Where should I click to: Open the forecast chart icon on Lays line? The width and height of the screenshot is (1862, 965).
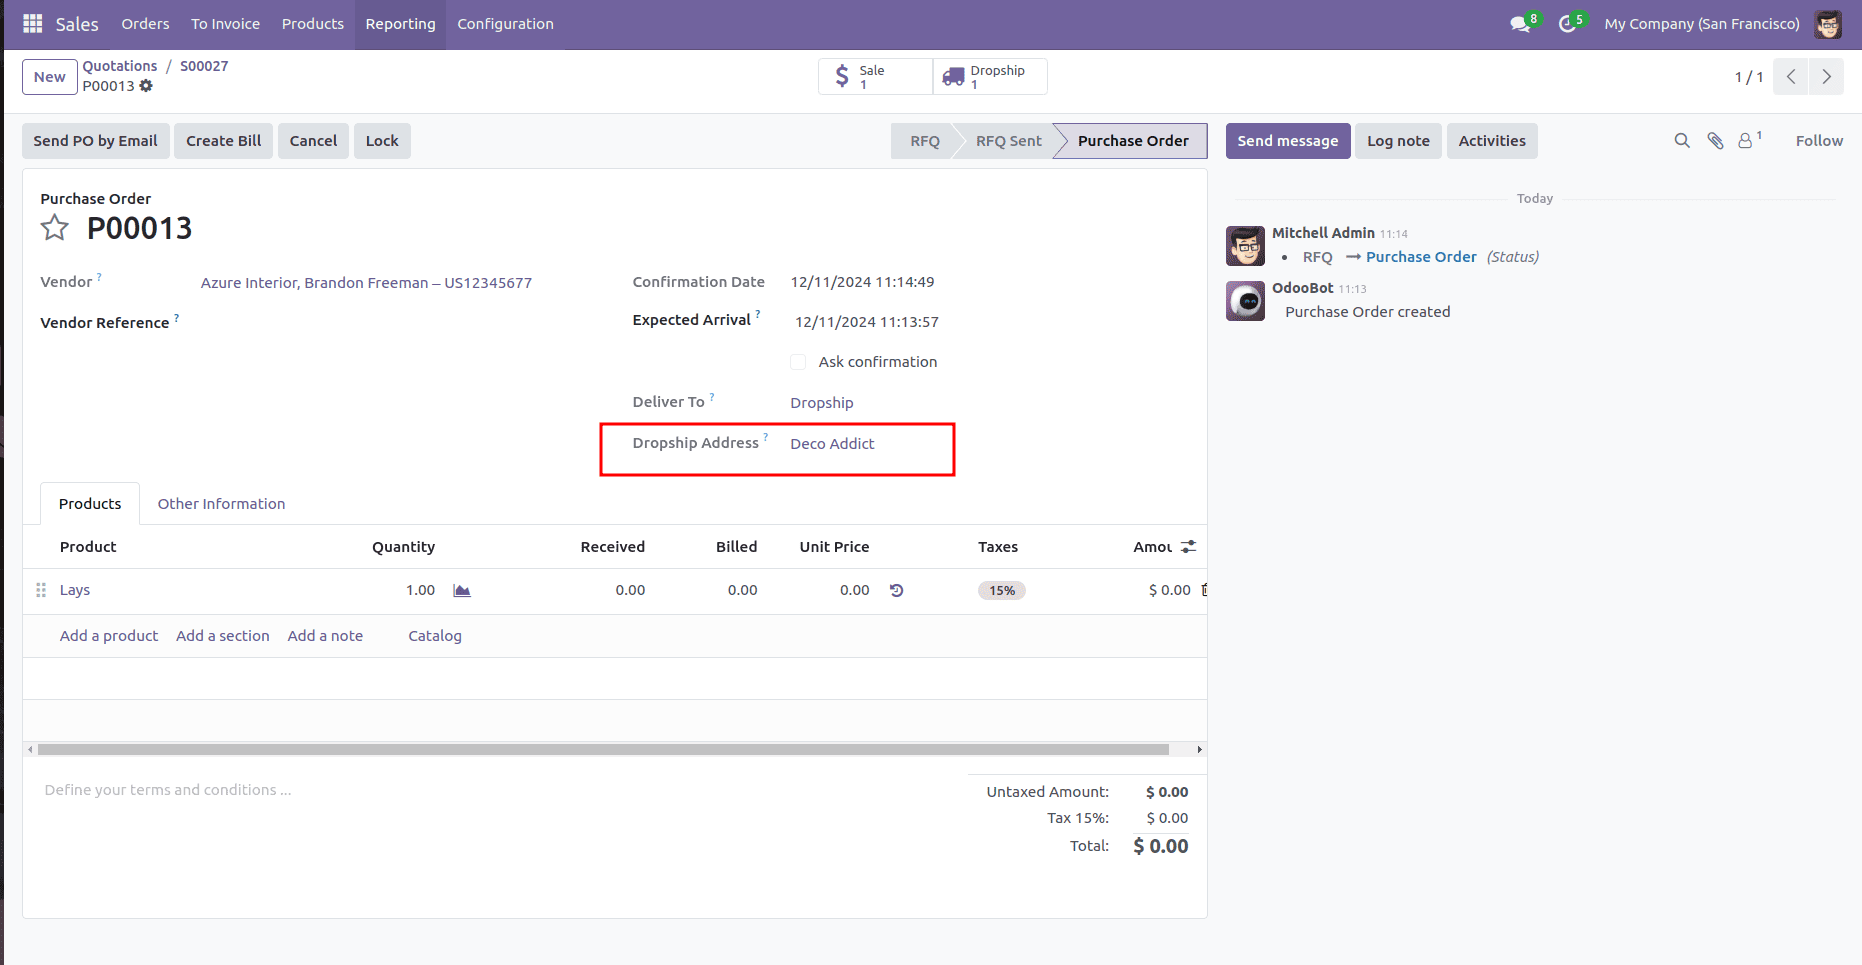tap(461, 590)
